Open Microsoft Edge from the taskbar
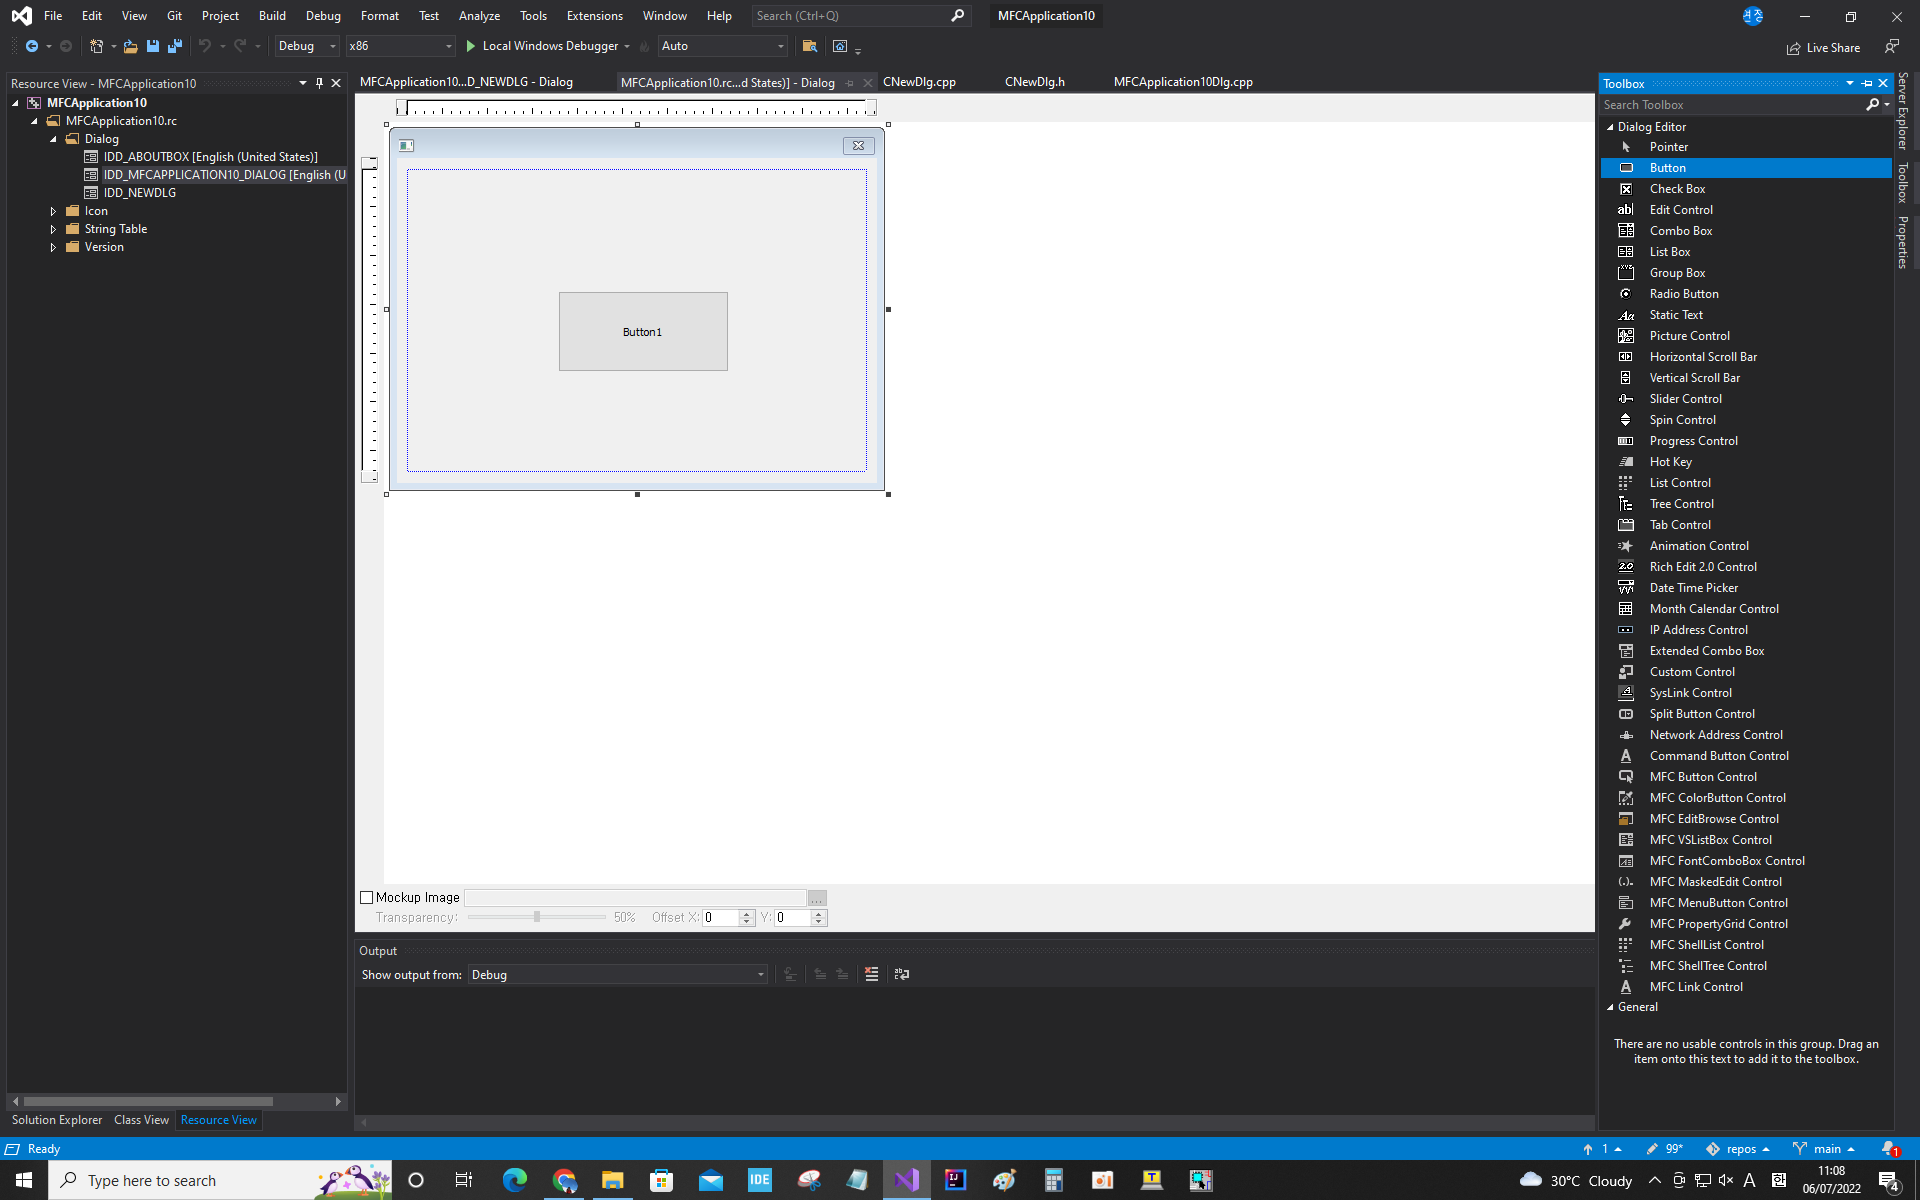The image size is (1920, 1200). [515, 1180]
